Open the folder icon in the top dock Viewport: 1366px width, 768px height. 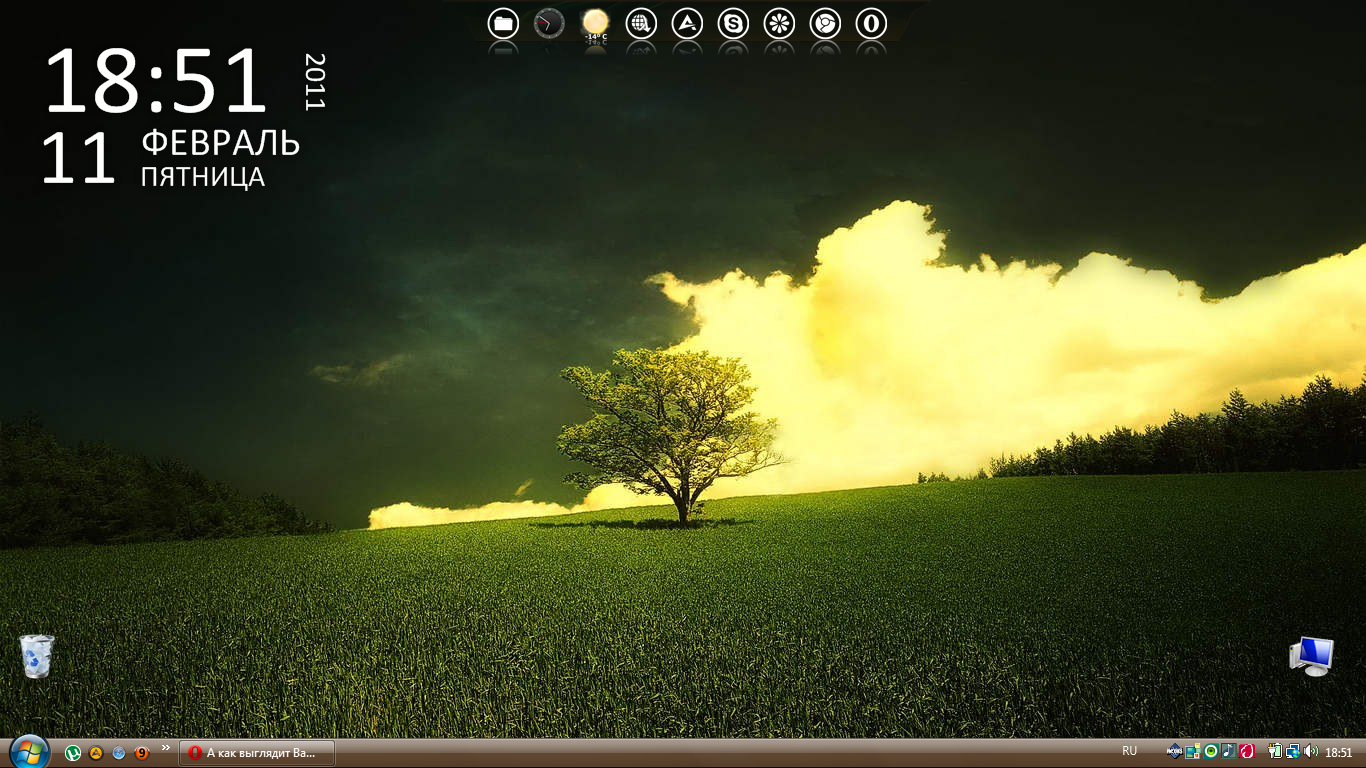tap(503, 23)
